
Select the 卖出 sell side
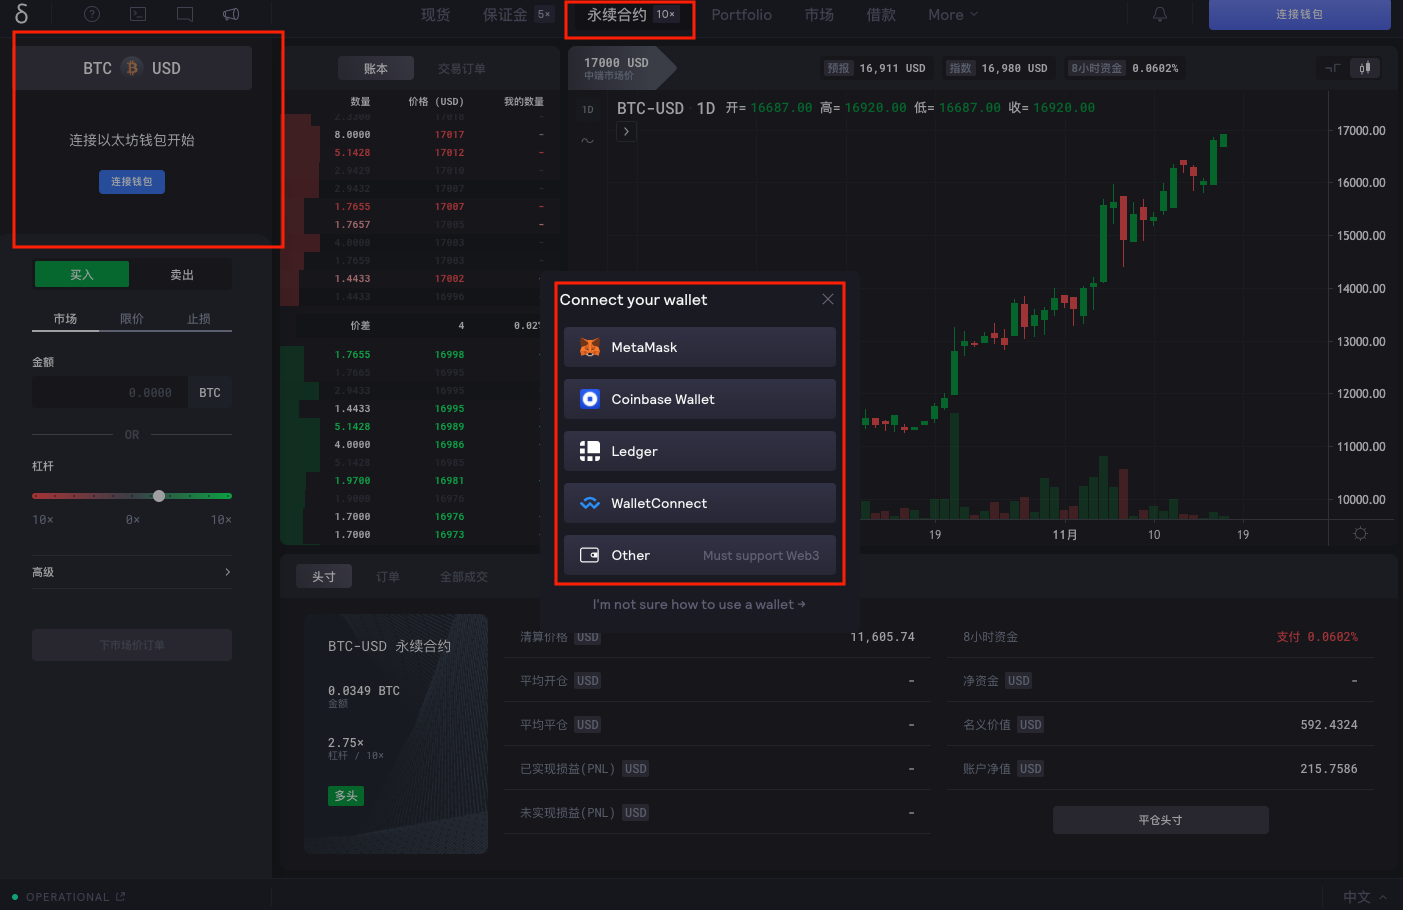pyautogui.click(x=182, y=275)
